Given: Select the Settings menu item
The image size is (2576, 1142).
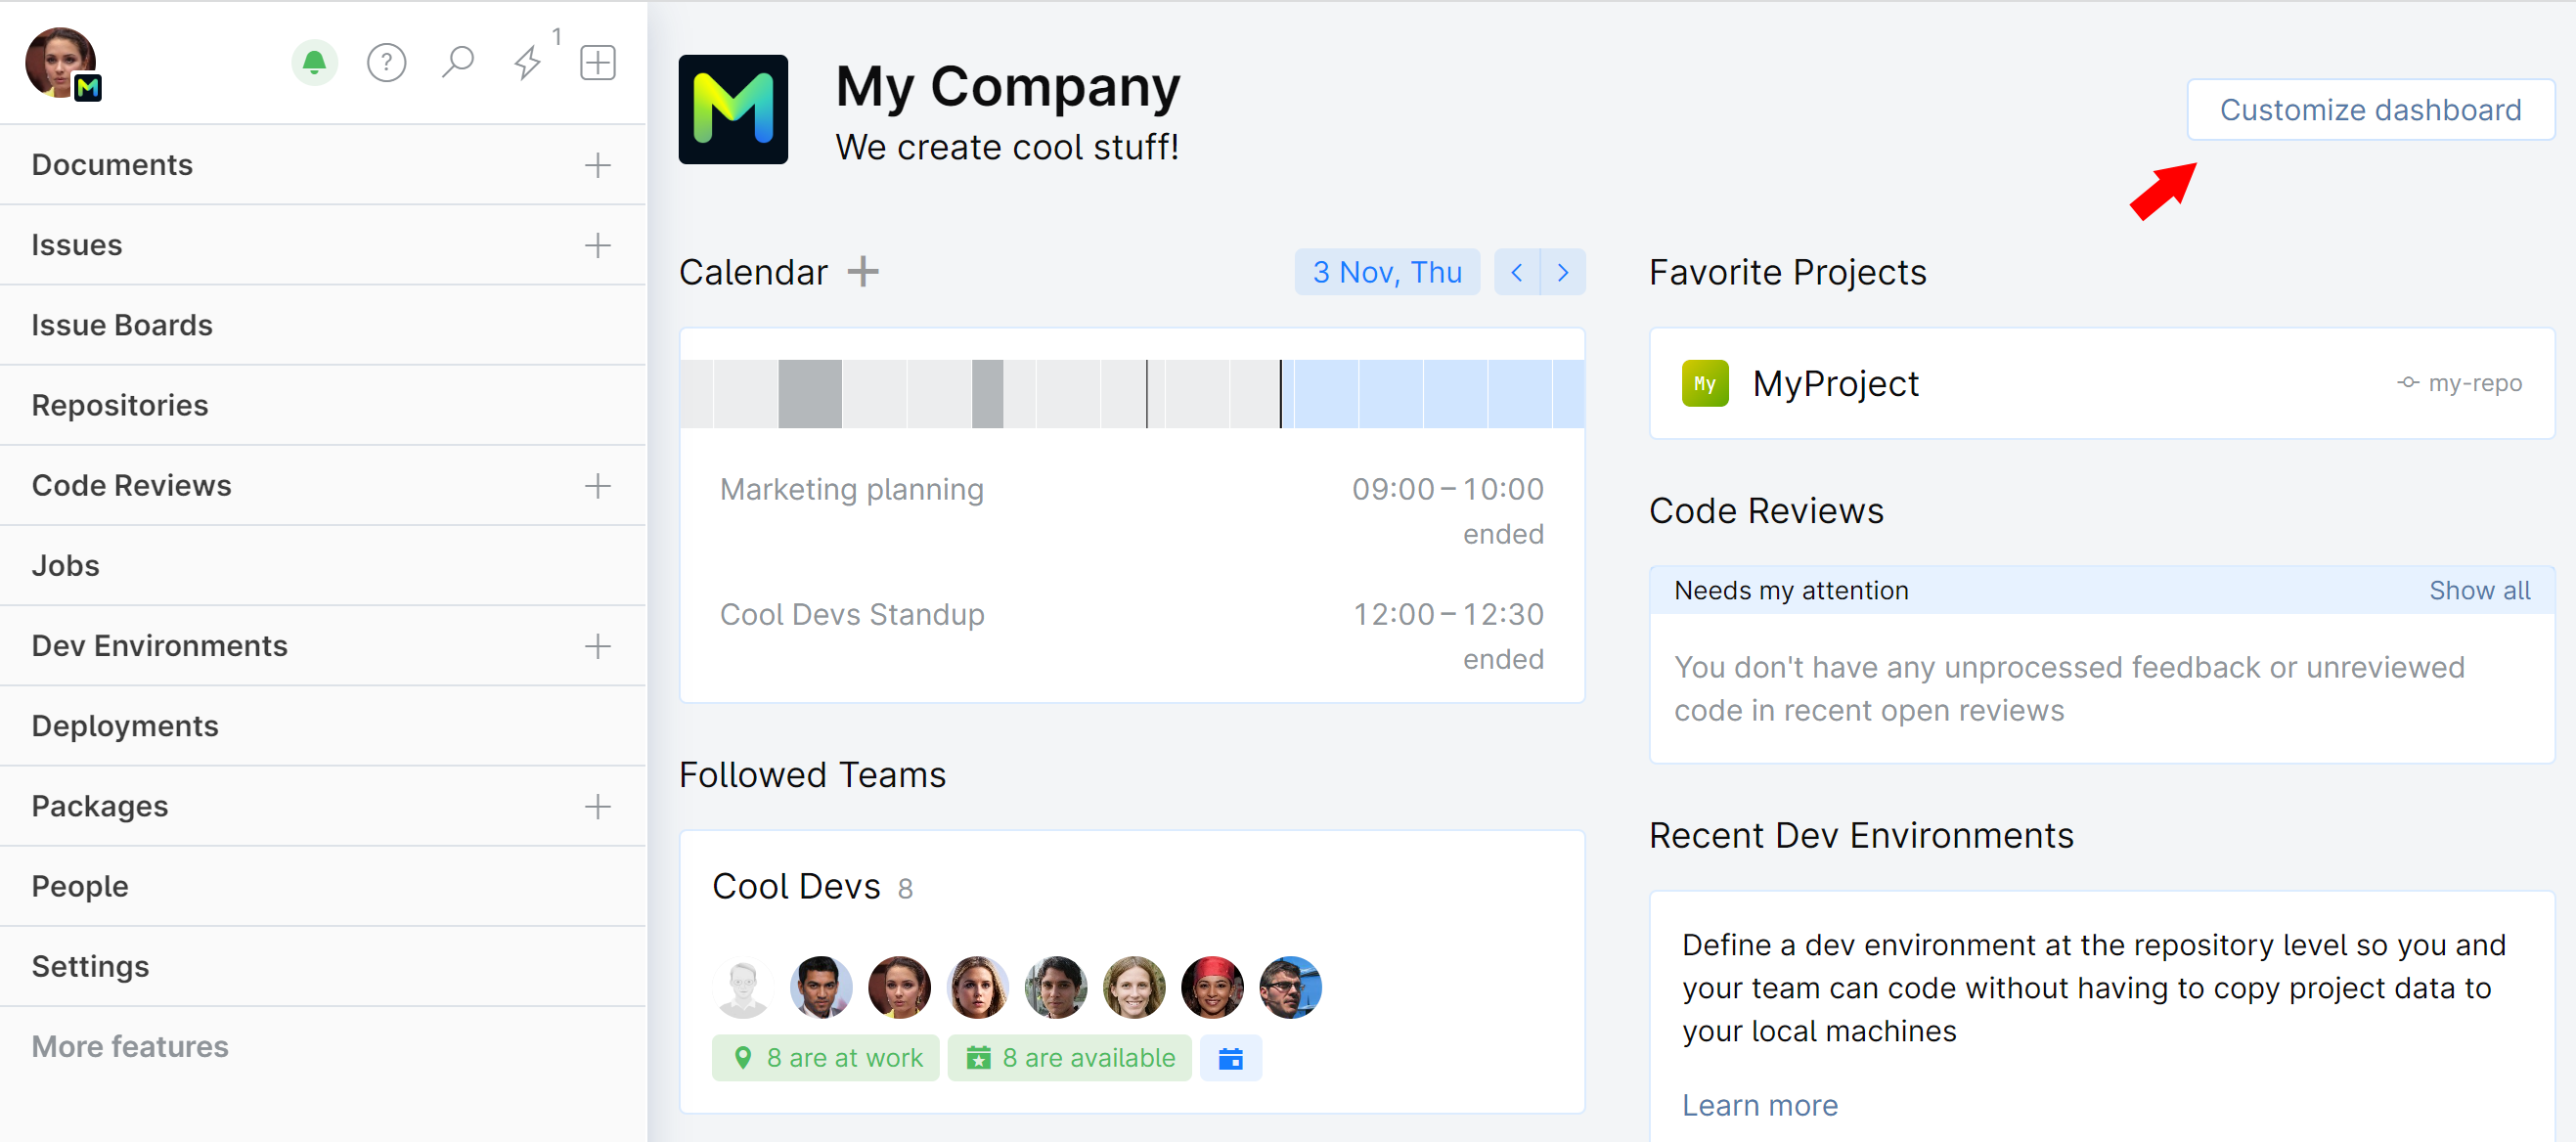Looking at the screenshot, I should (92, 966).
